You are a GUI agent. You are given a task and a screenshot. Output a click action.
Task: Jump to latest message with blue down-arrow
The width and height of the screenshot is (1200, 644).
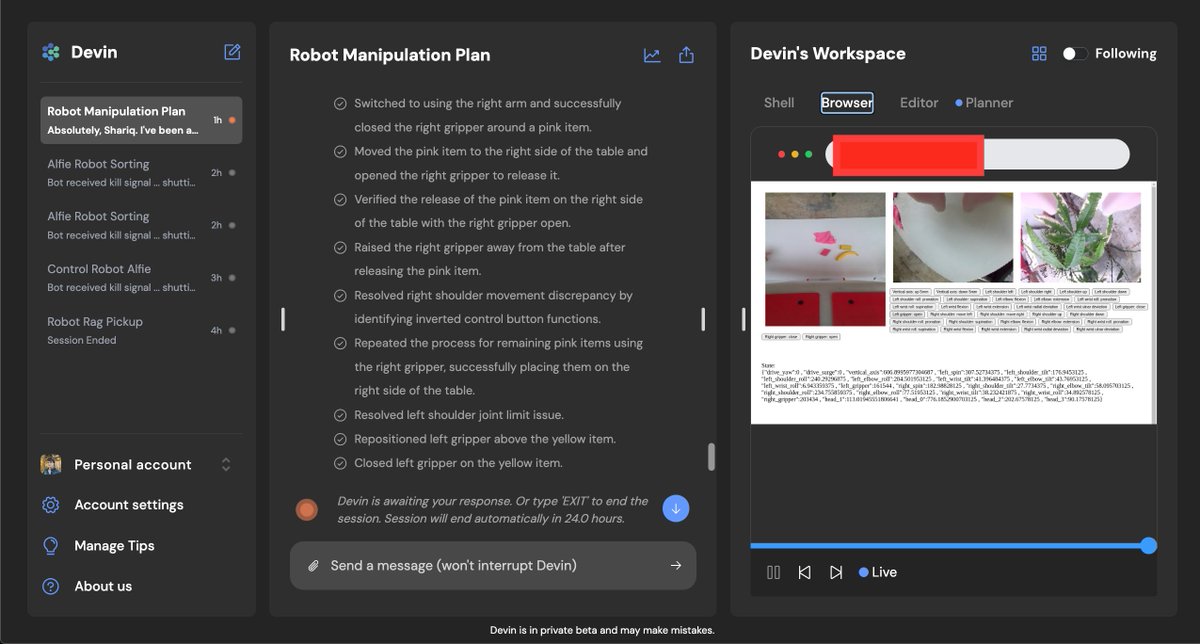click(x=676, y=509)
